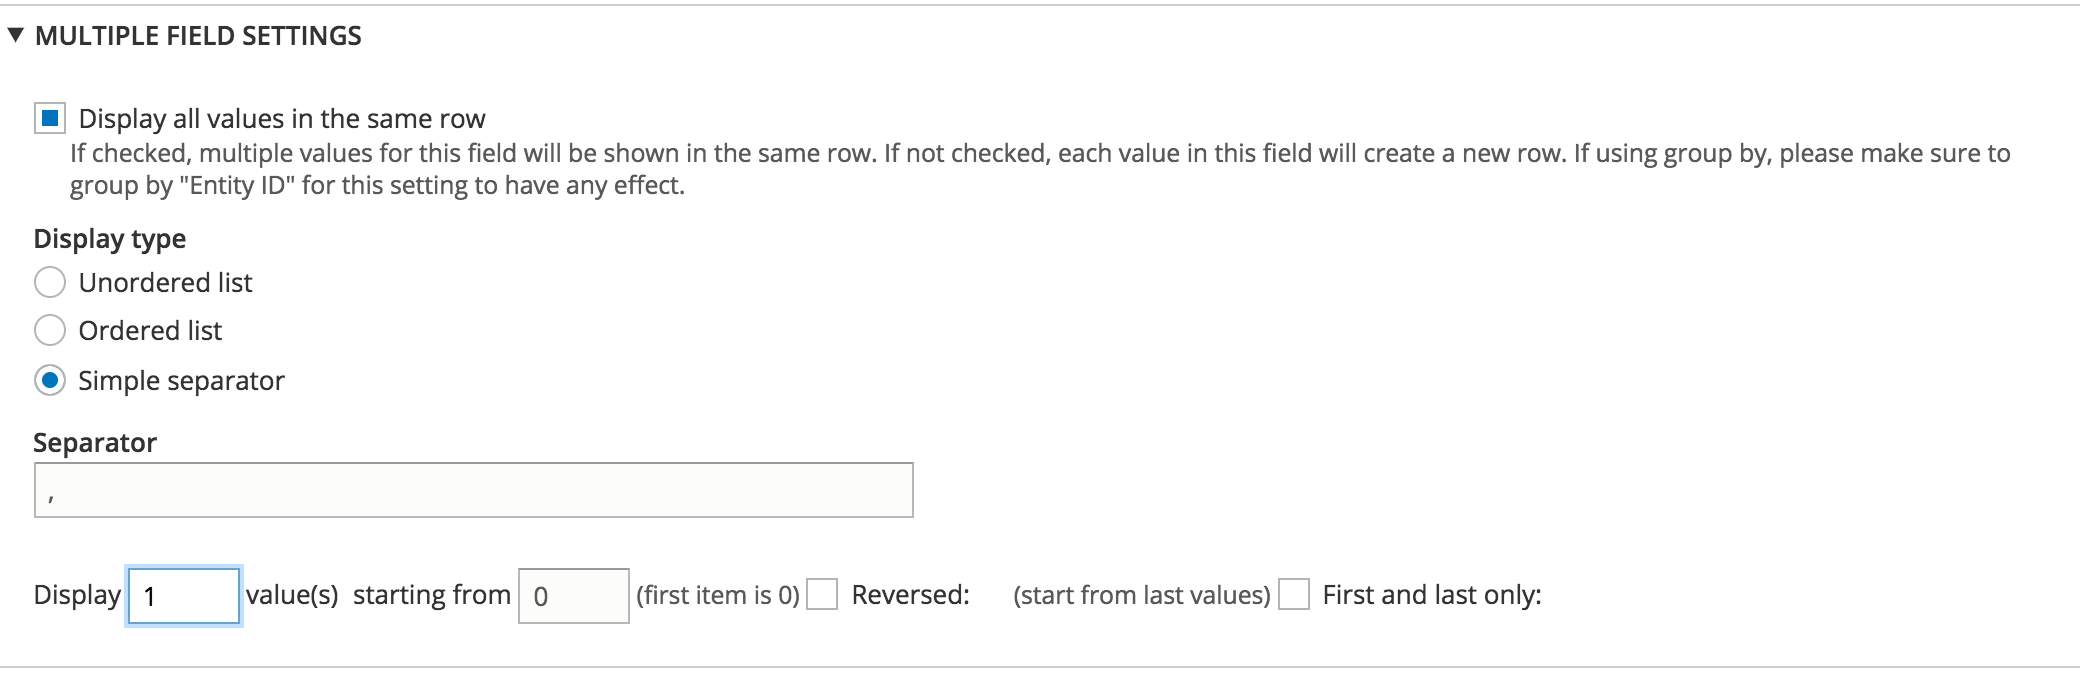
Task: Enable the Reversed checkbox
Action: tap(822, 595)
